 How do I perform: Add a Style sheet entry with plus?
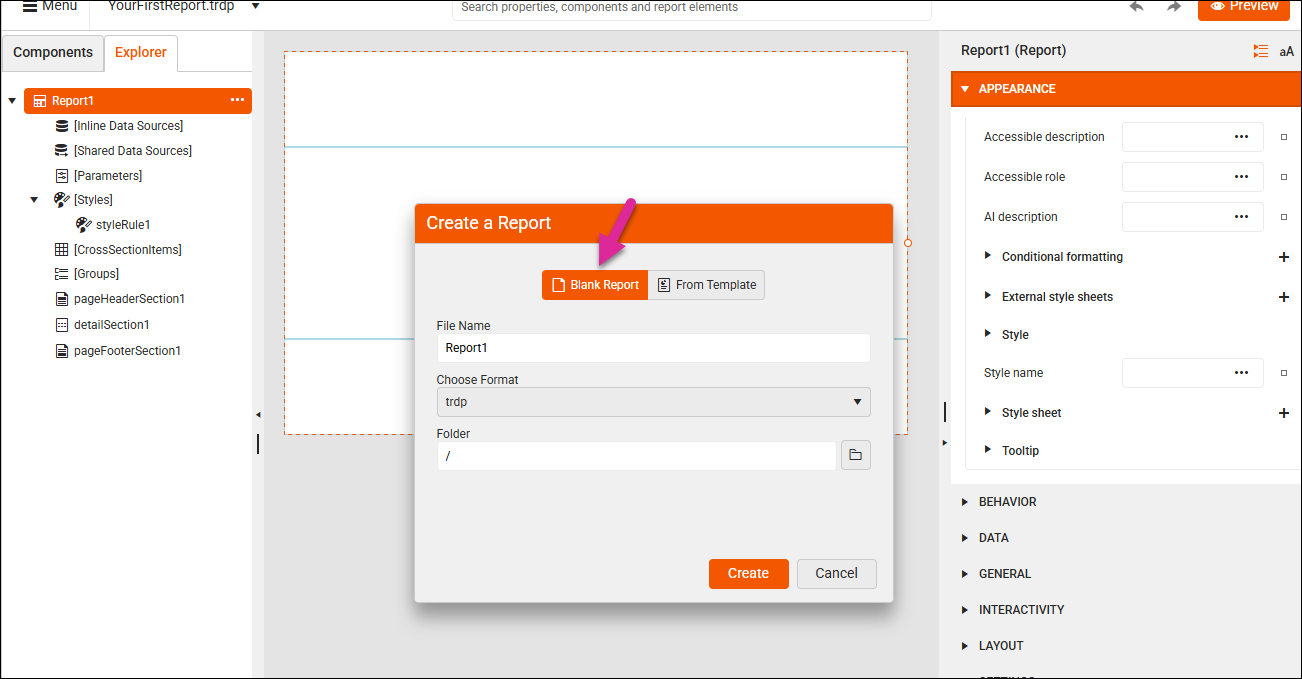[1284, 413]
